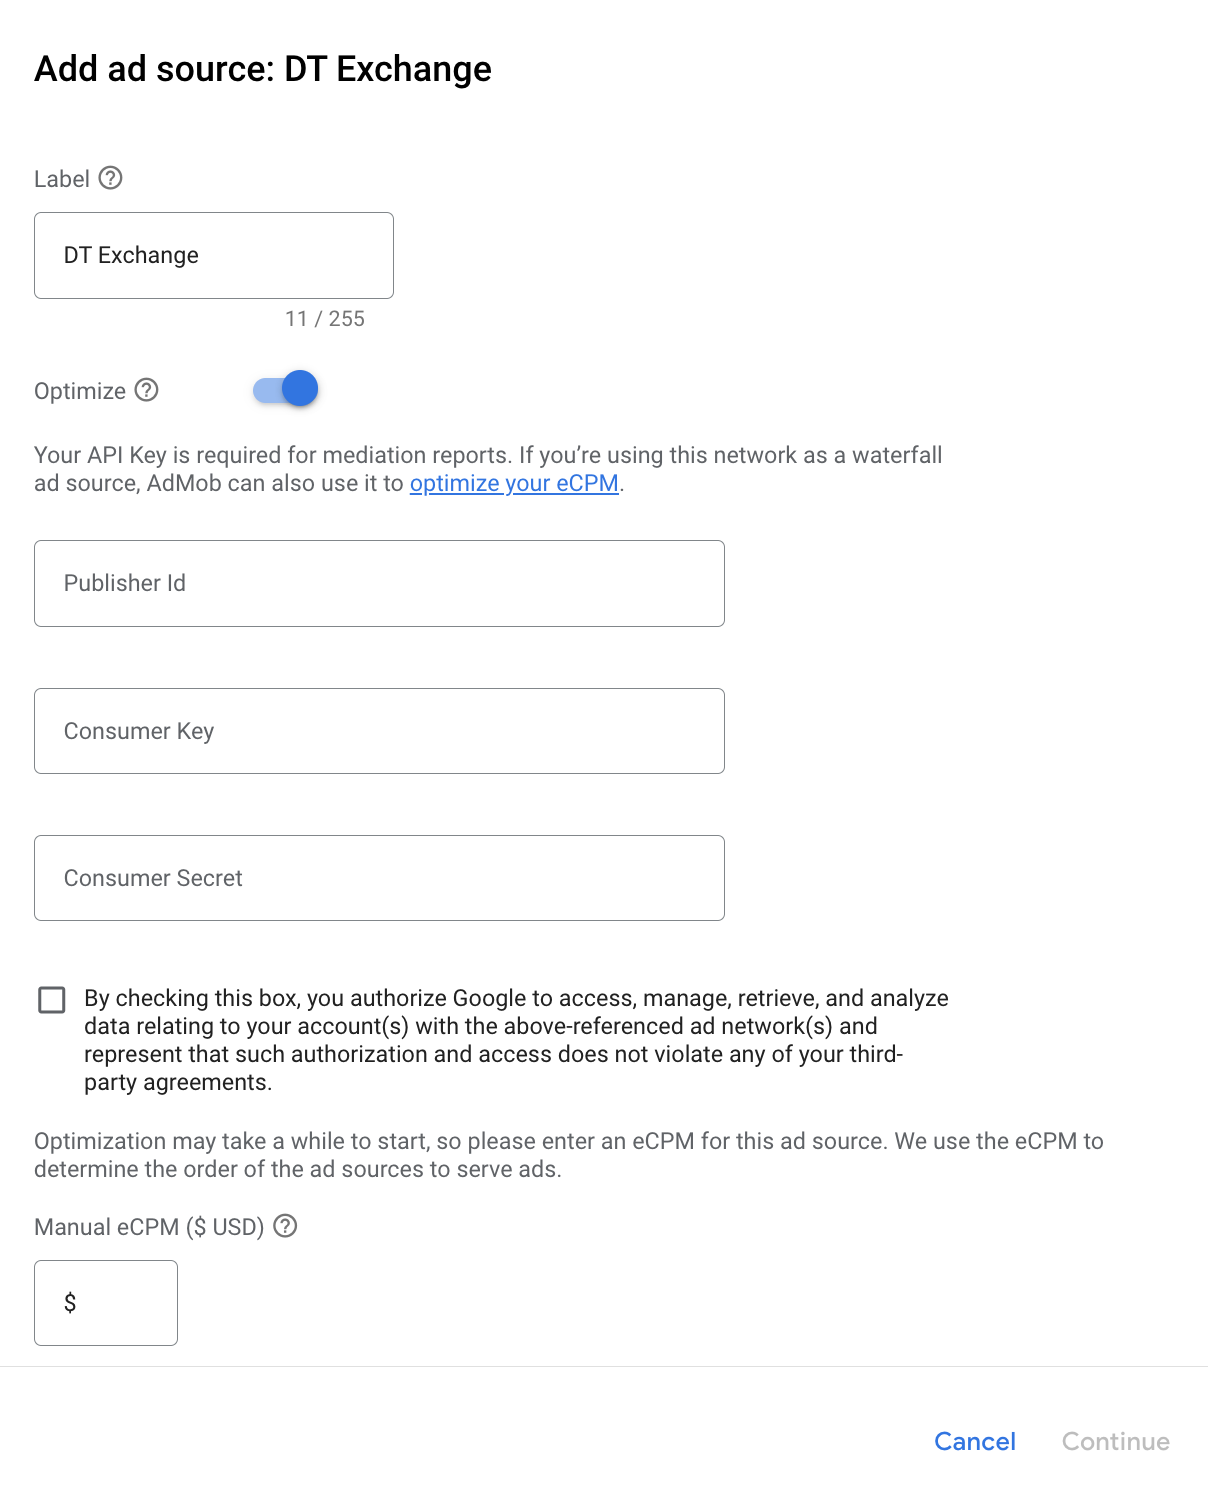Click the Optimize help icon
Image resolution: width=1208 pixels, height=1502 pixels.
pos(147,391)
